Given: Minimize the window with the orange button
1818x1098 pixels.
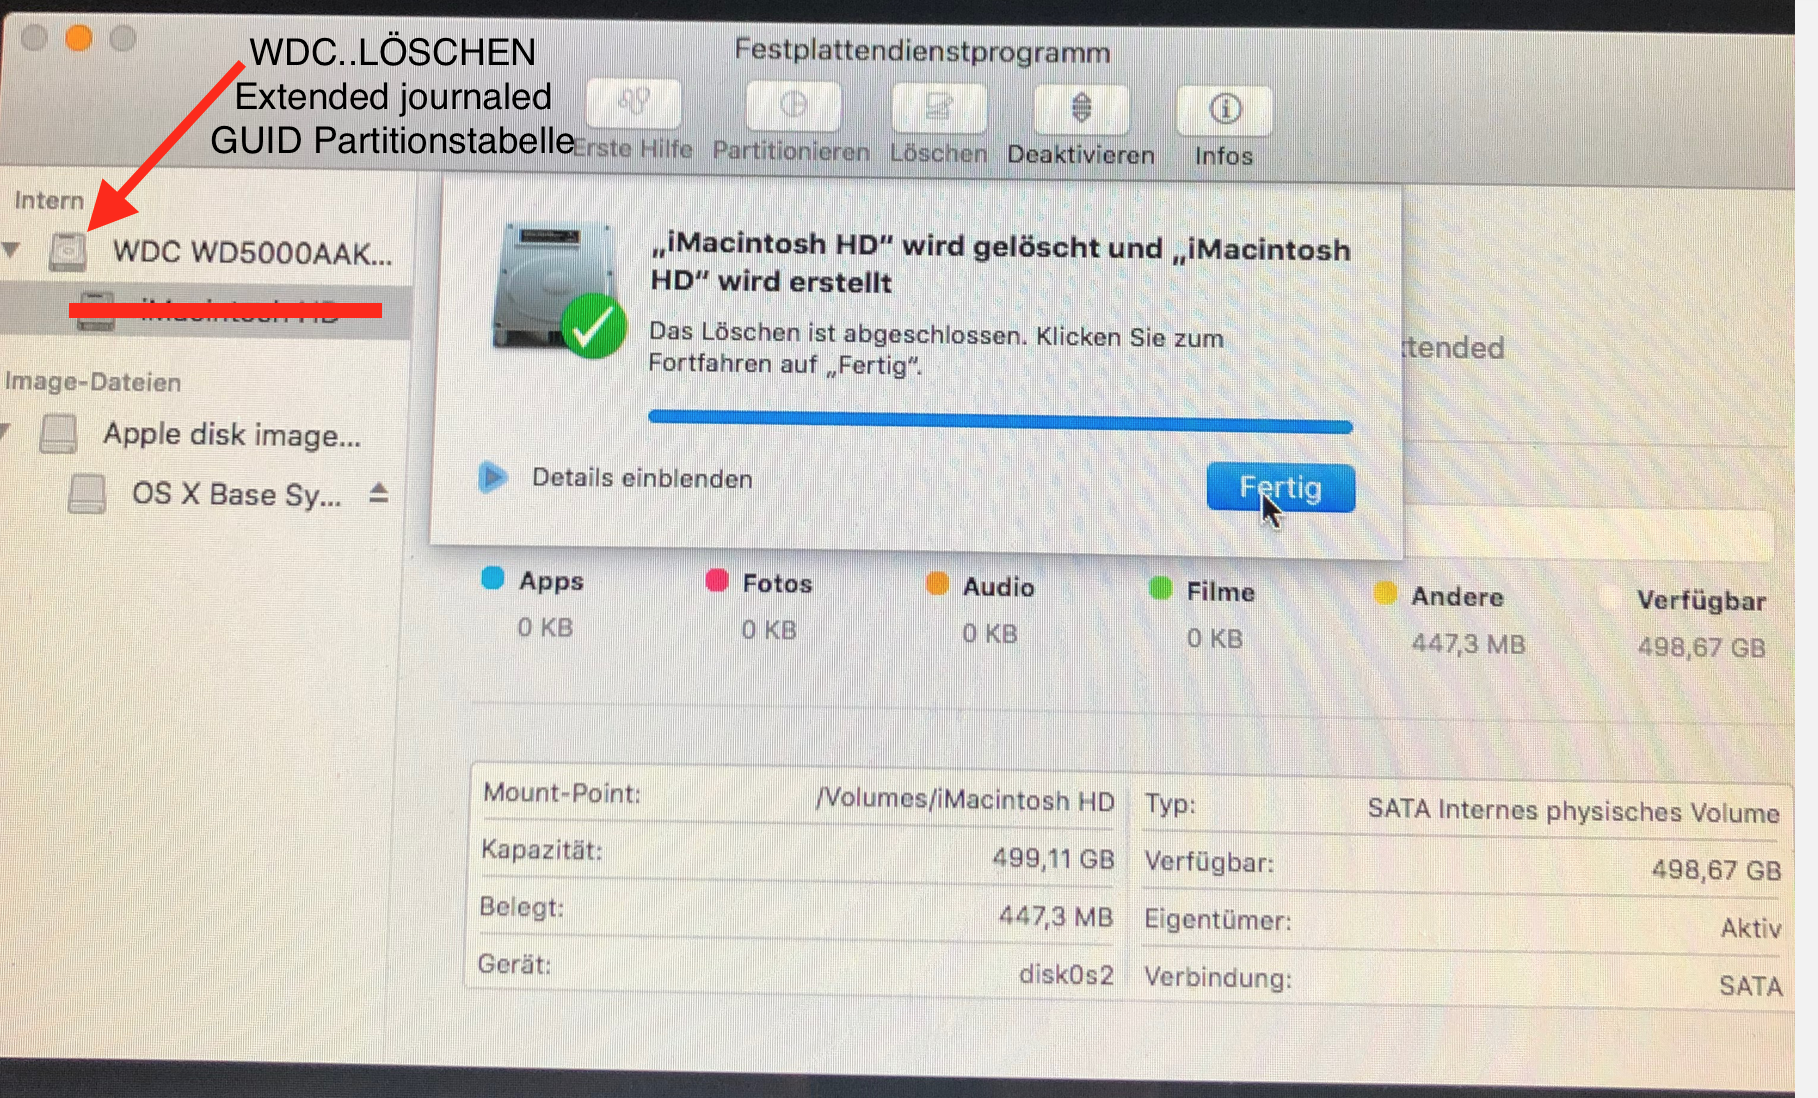Looking at the screenshot, I should [x=79, y=38].
